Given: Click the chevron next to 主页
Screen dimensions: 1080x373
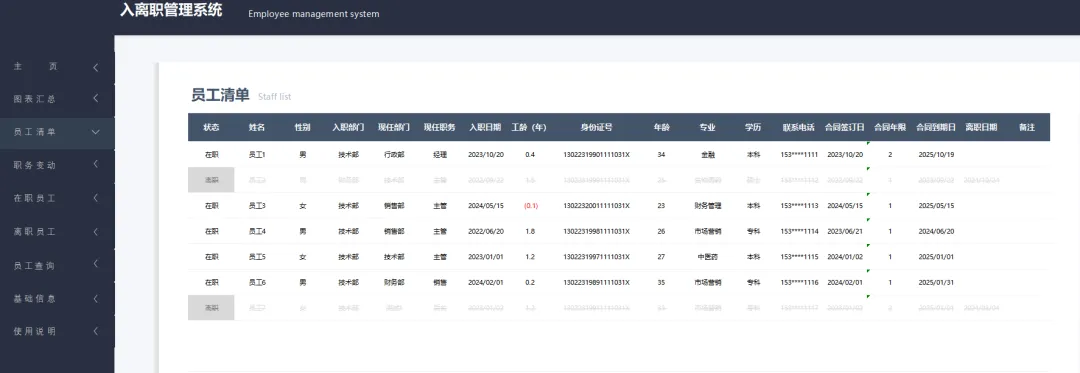Looking at the screenshot, I should (96, 67).
